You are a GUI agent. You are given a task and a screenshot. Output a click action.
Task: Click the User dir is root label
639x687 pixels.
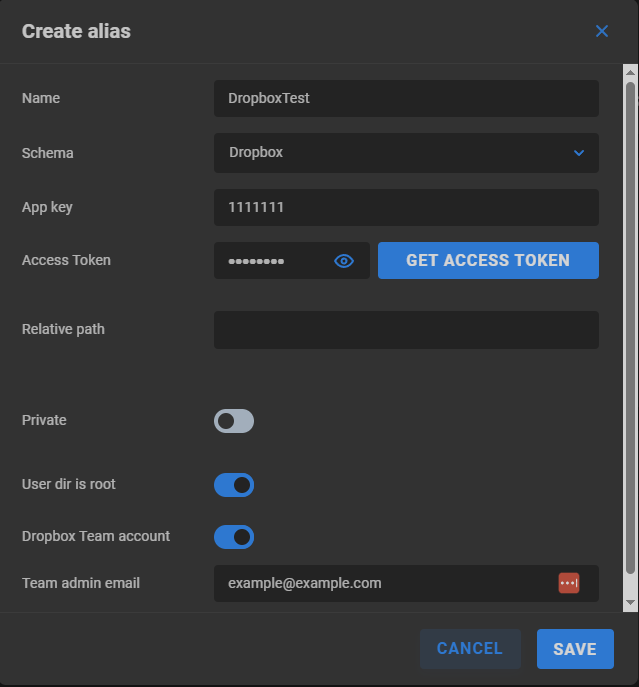tap(69, 484)
